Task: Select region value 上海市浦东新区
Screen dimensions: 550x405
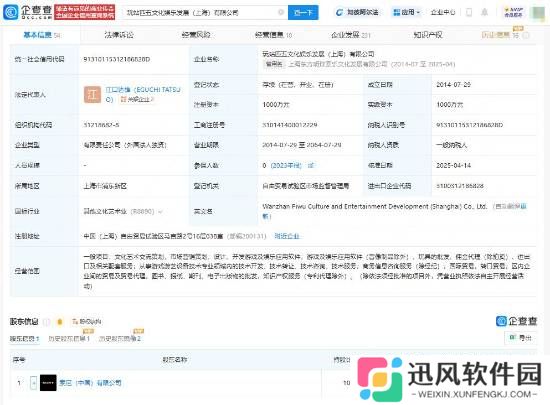Action: (x=105, y=186)
